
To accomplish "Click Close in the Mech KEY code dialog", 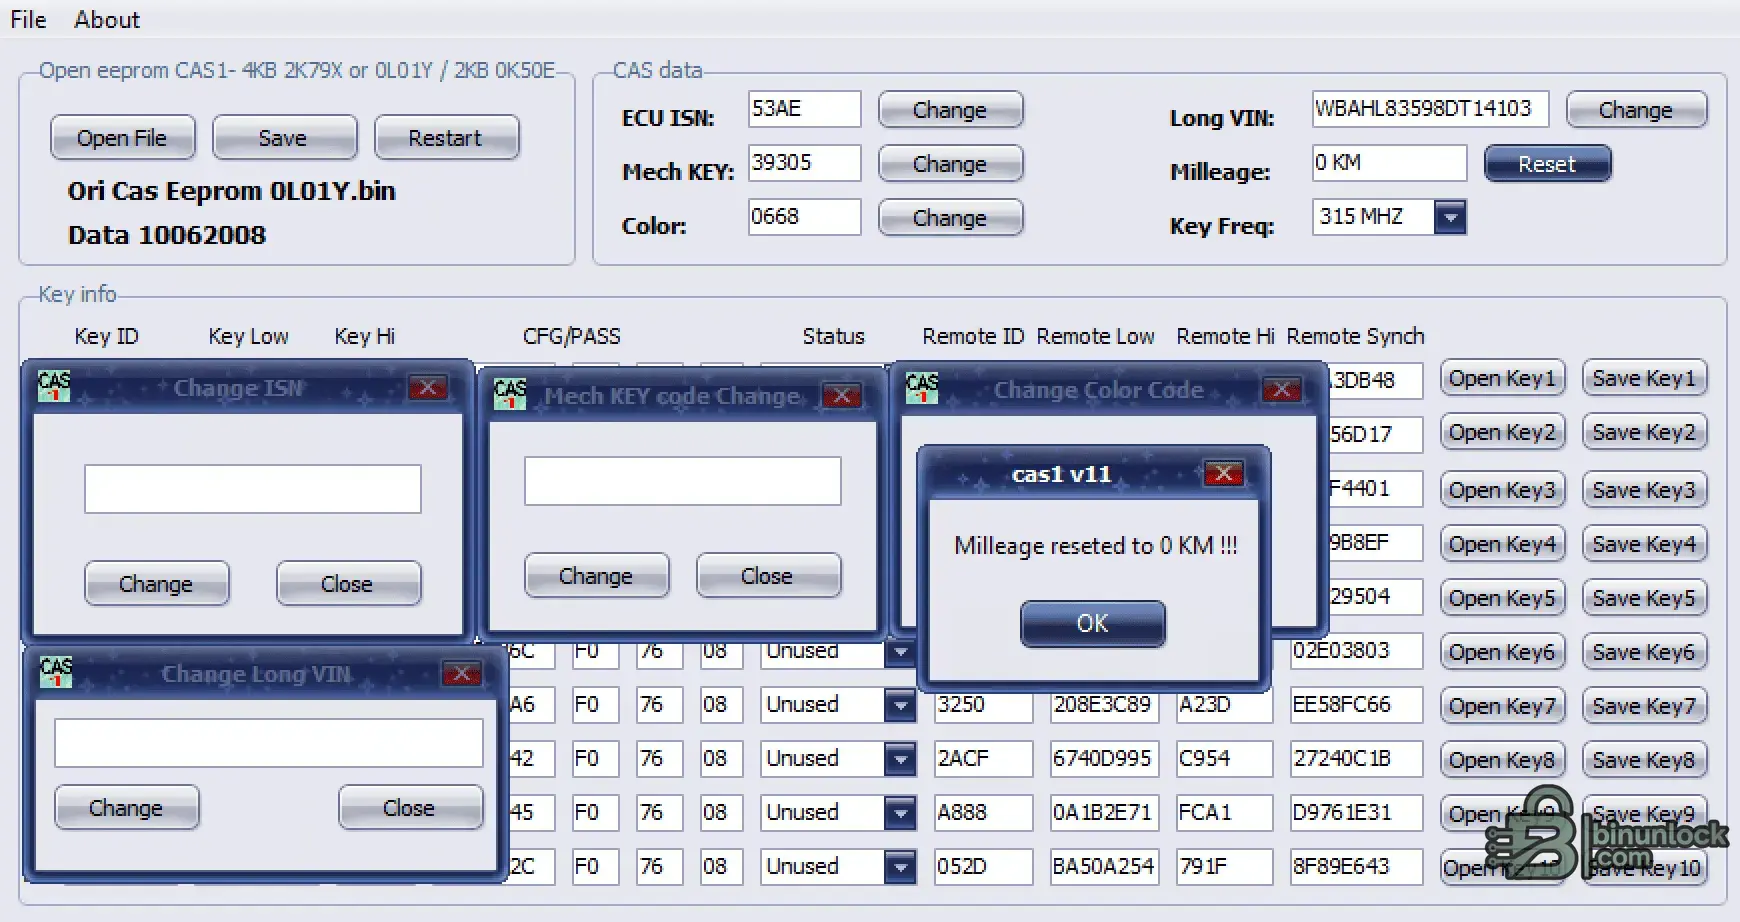I will click(767, 576).
